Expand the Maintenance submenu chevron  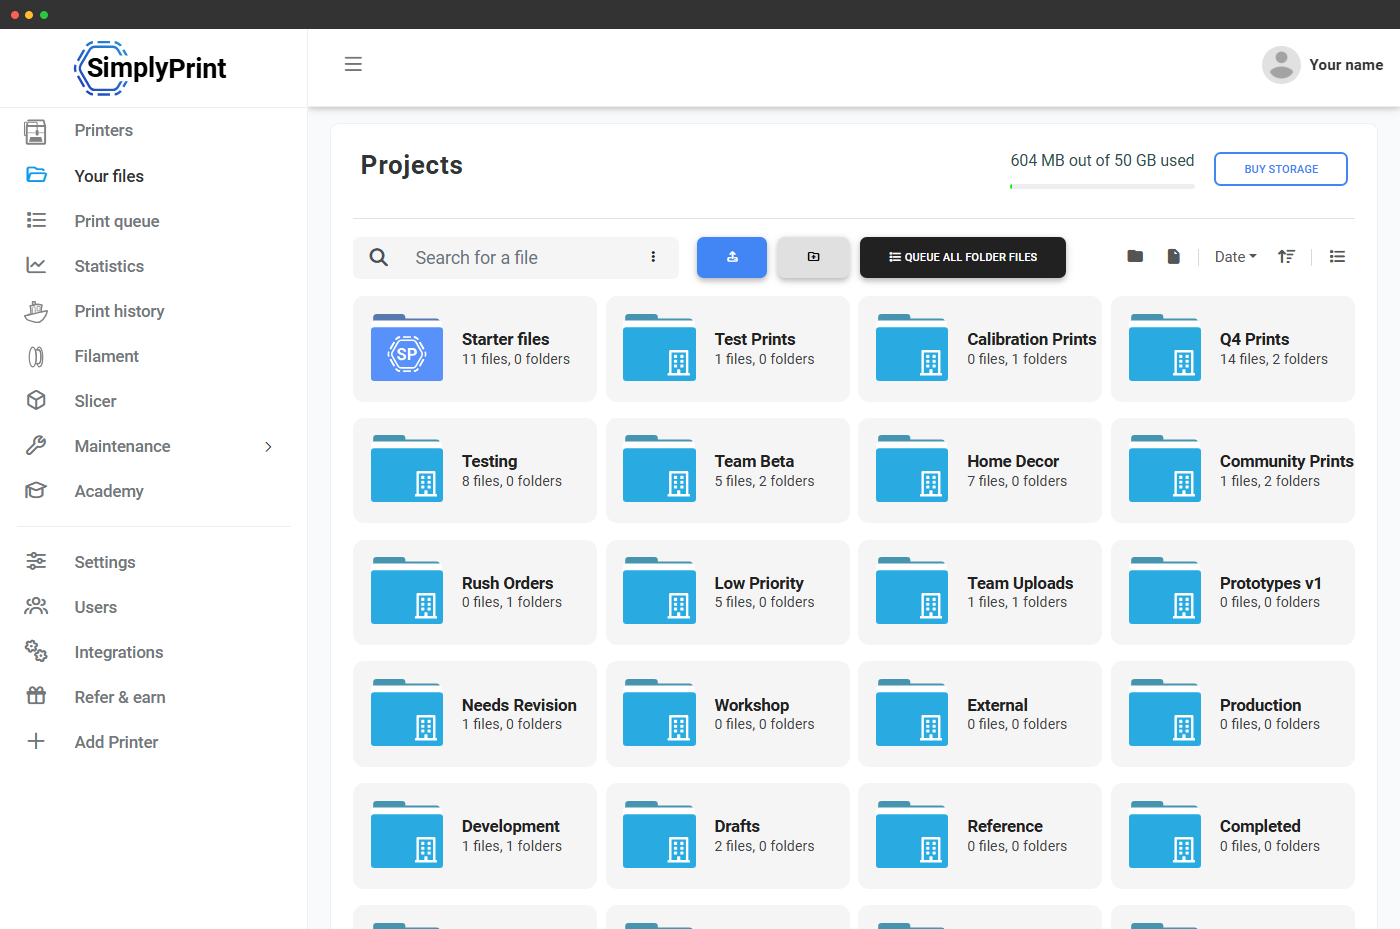(268, 446)
